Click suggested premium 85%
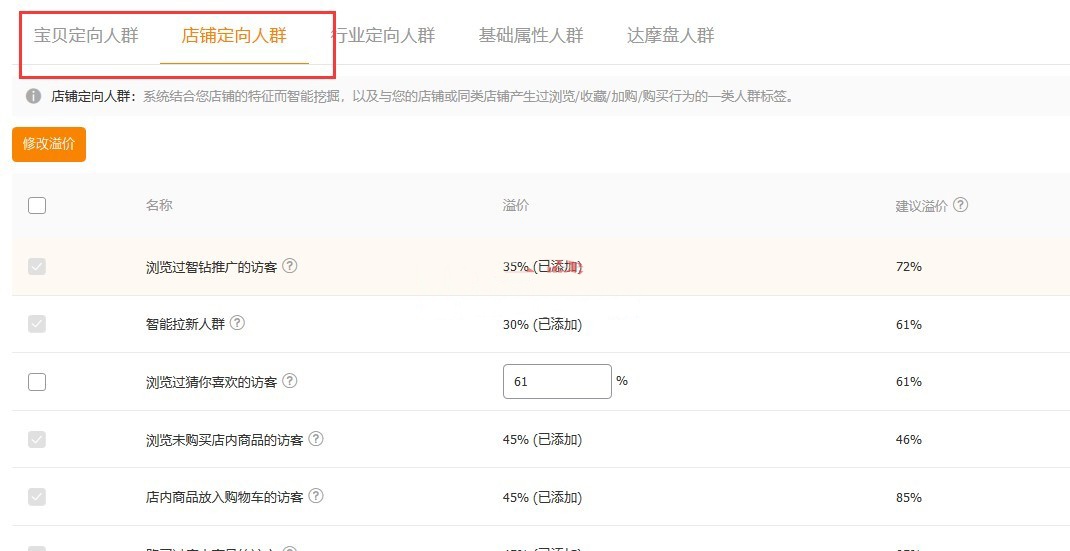 point(908,497)
